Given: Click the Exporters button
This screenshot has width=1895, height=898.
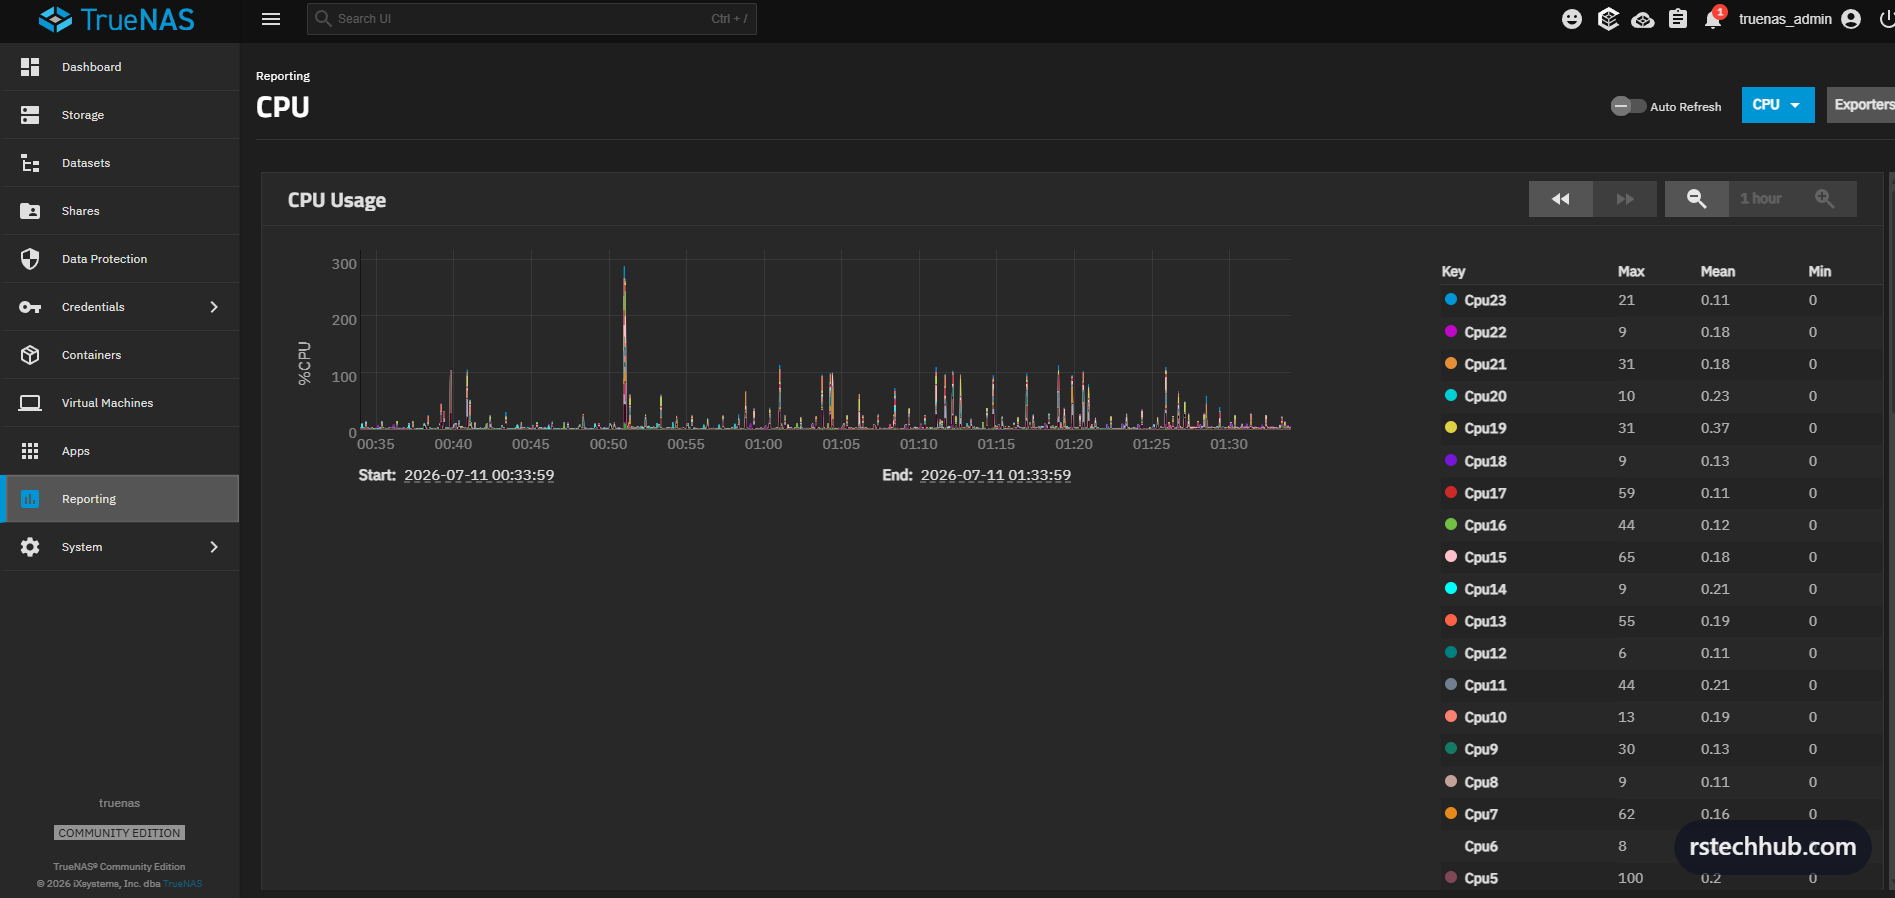Looking at the screenshot, I should pyautogui.click(x=1861, y=105).
